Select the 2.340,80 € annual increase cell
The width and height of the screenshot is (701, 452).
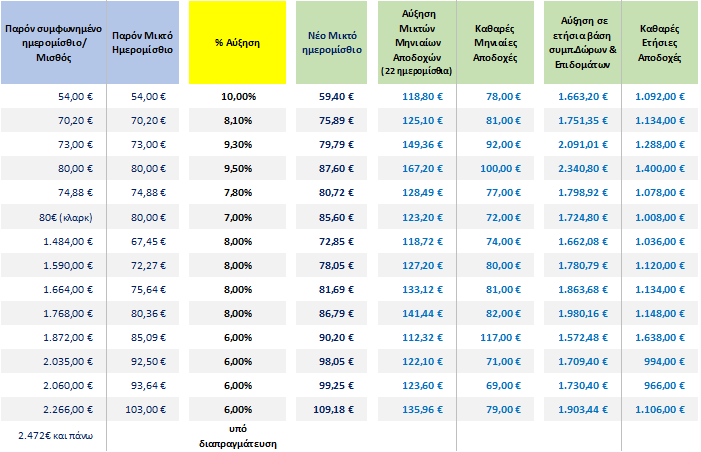[588, 168]
